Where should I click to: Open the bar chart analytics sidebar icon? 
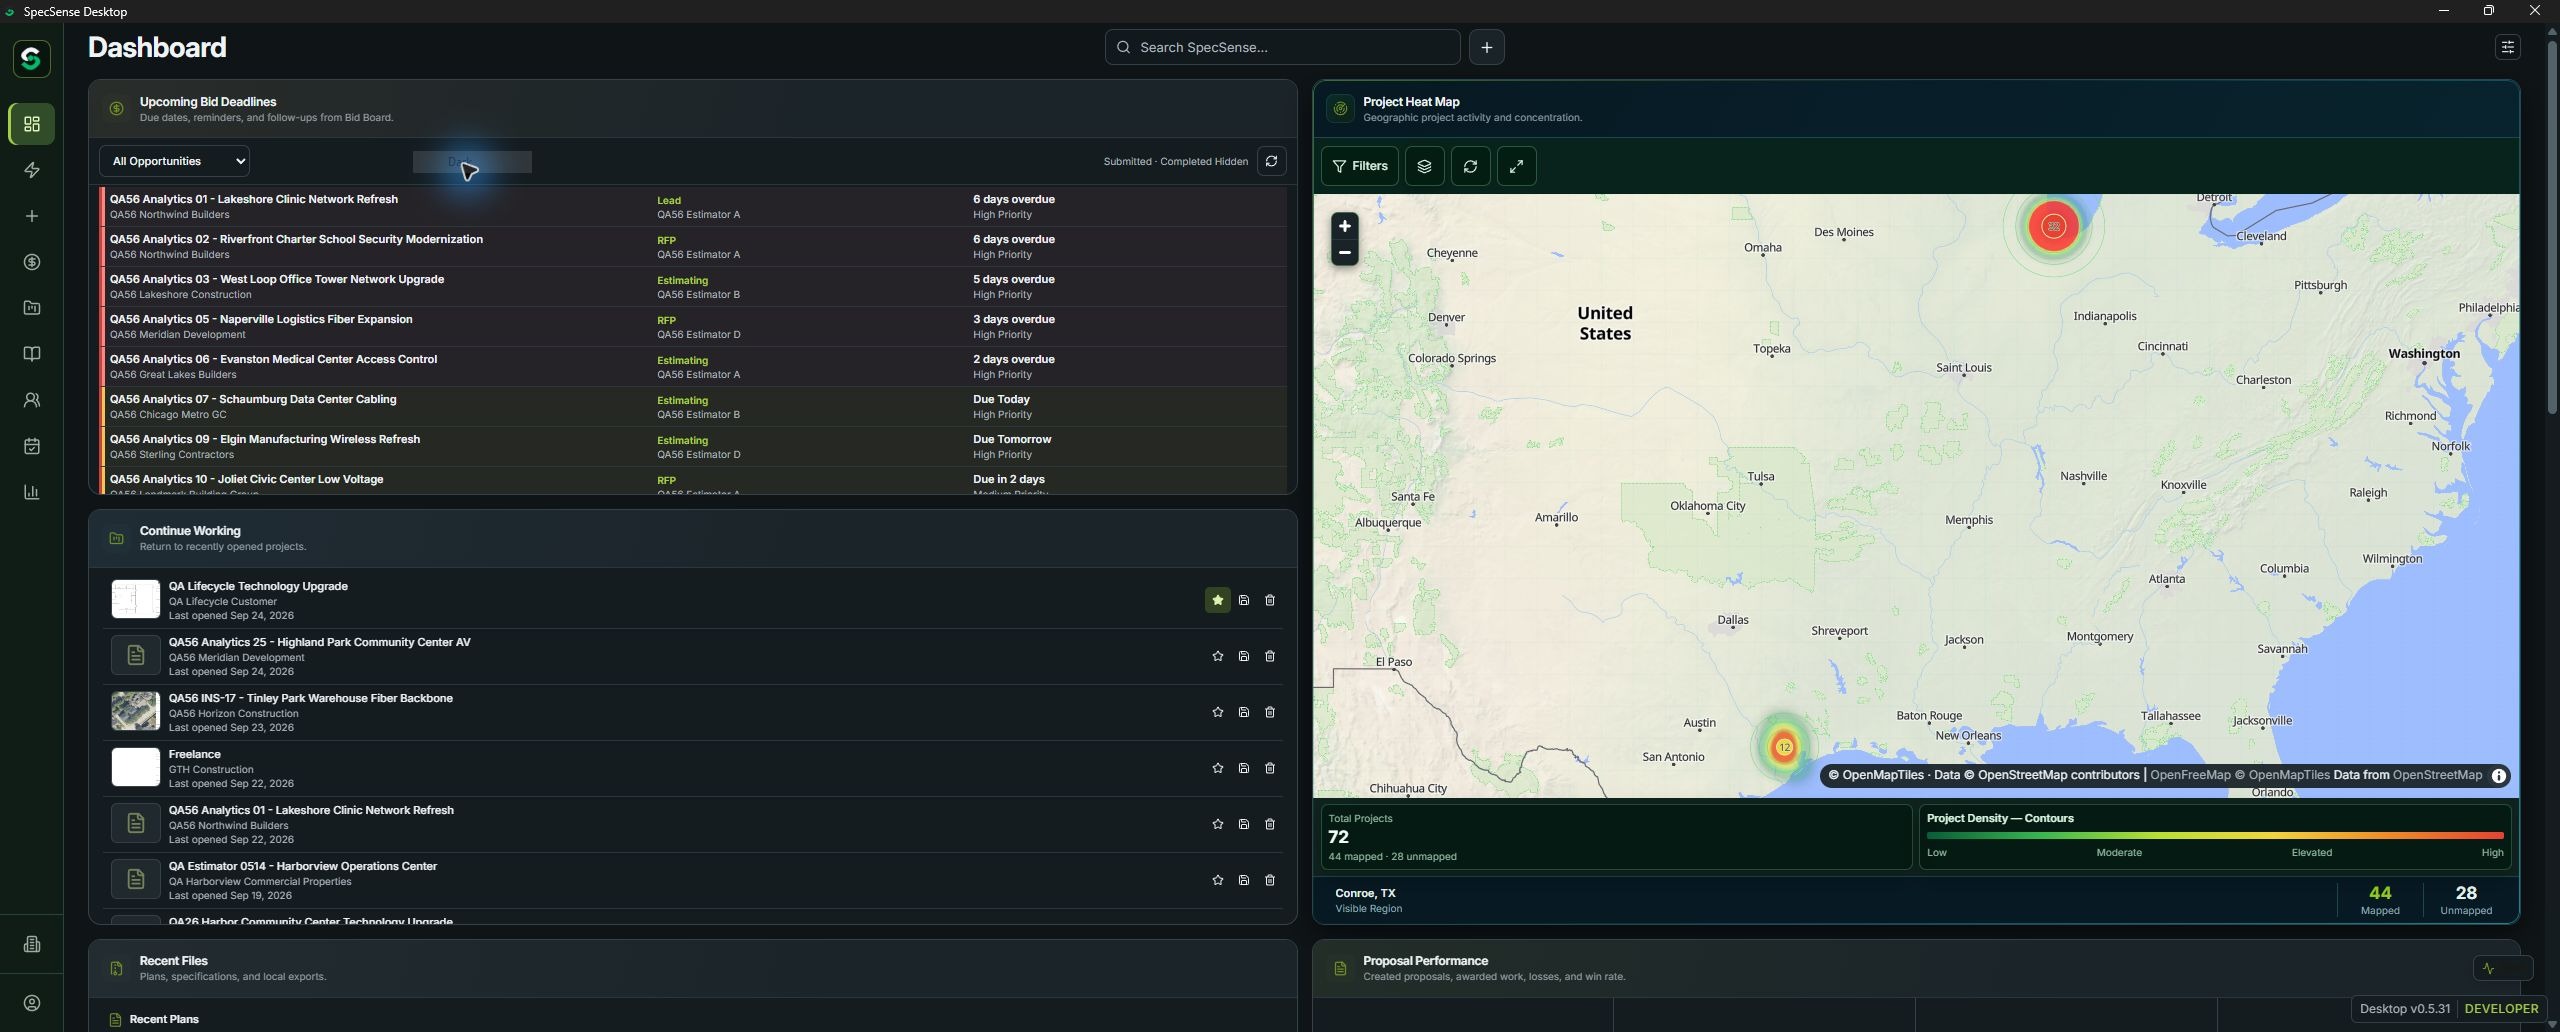[x=32, y=492]
